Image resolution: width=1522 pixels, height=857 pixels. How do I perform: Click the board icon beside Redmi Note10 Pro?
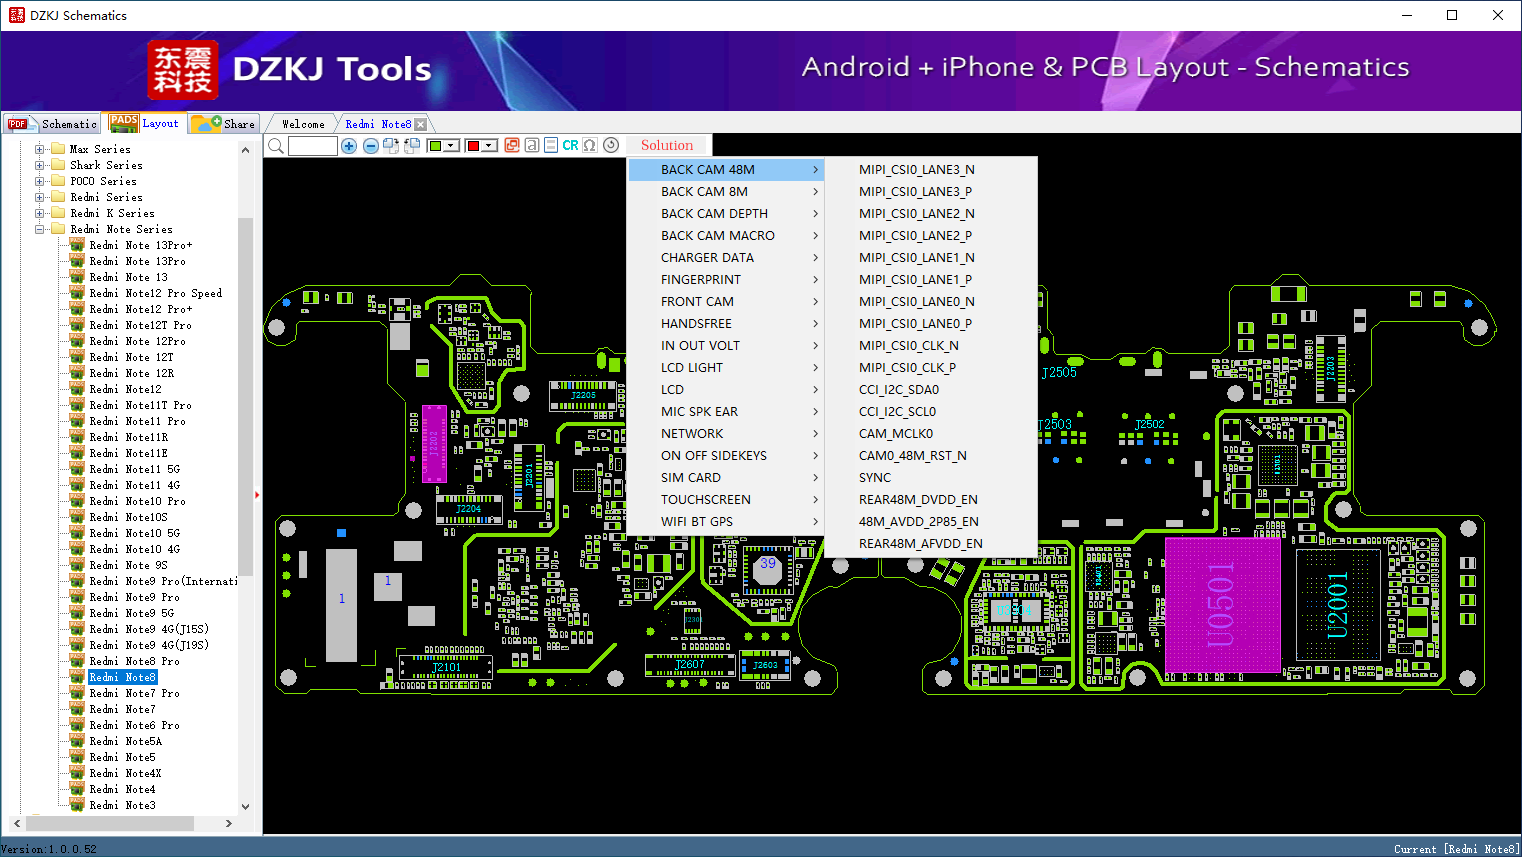tap(77, 501)
